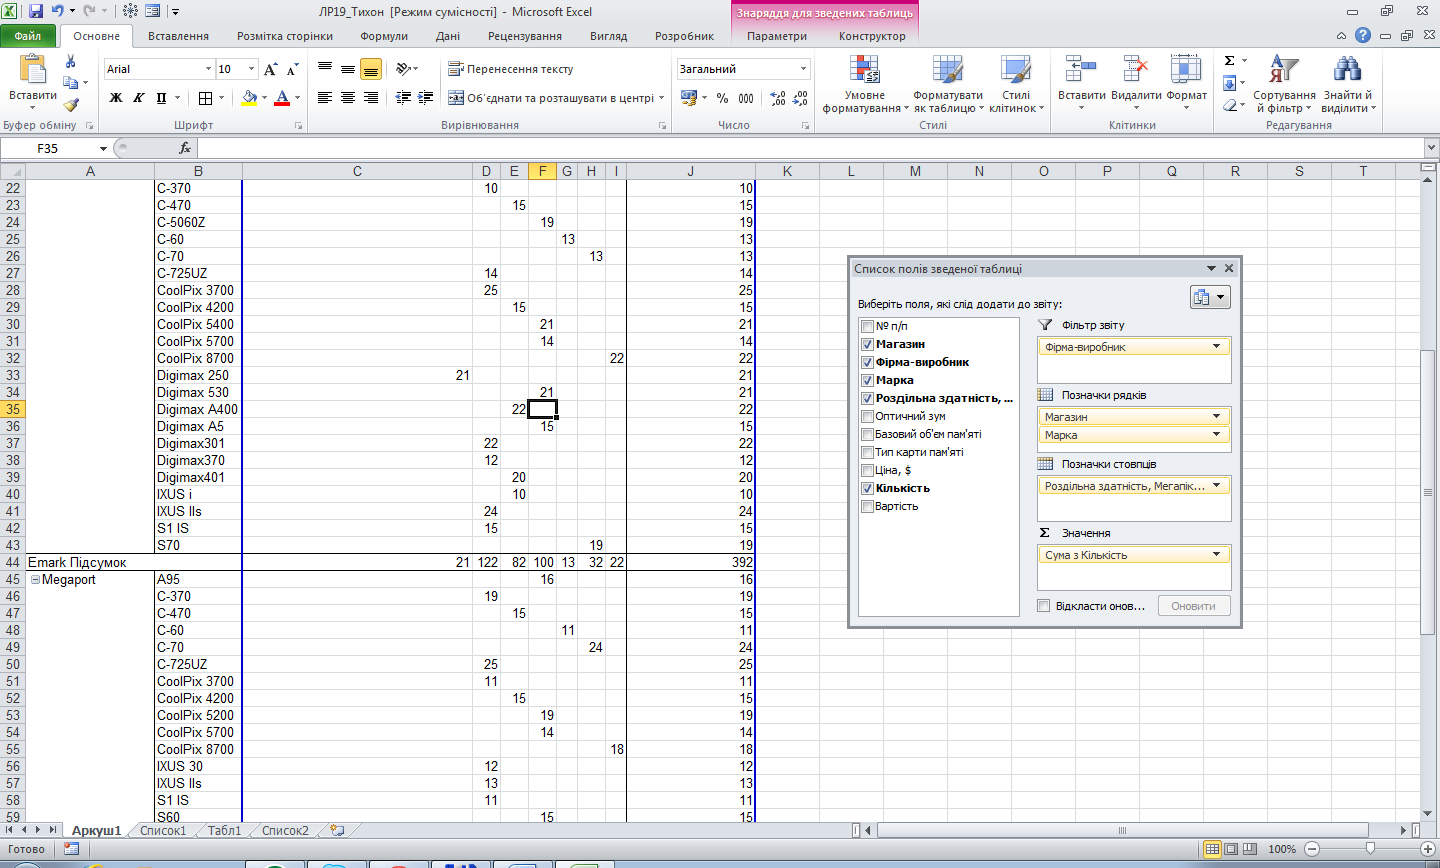This screenshot has width=1440, height=868.
Task: Switch to the Дані ribbon tab
Action: 448,36
